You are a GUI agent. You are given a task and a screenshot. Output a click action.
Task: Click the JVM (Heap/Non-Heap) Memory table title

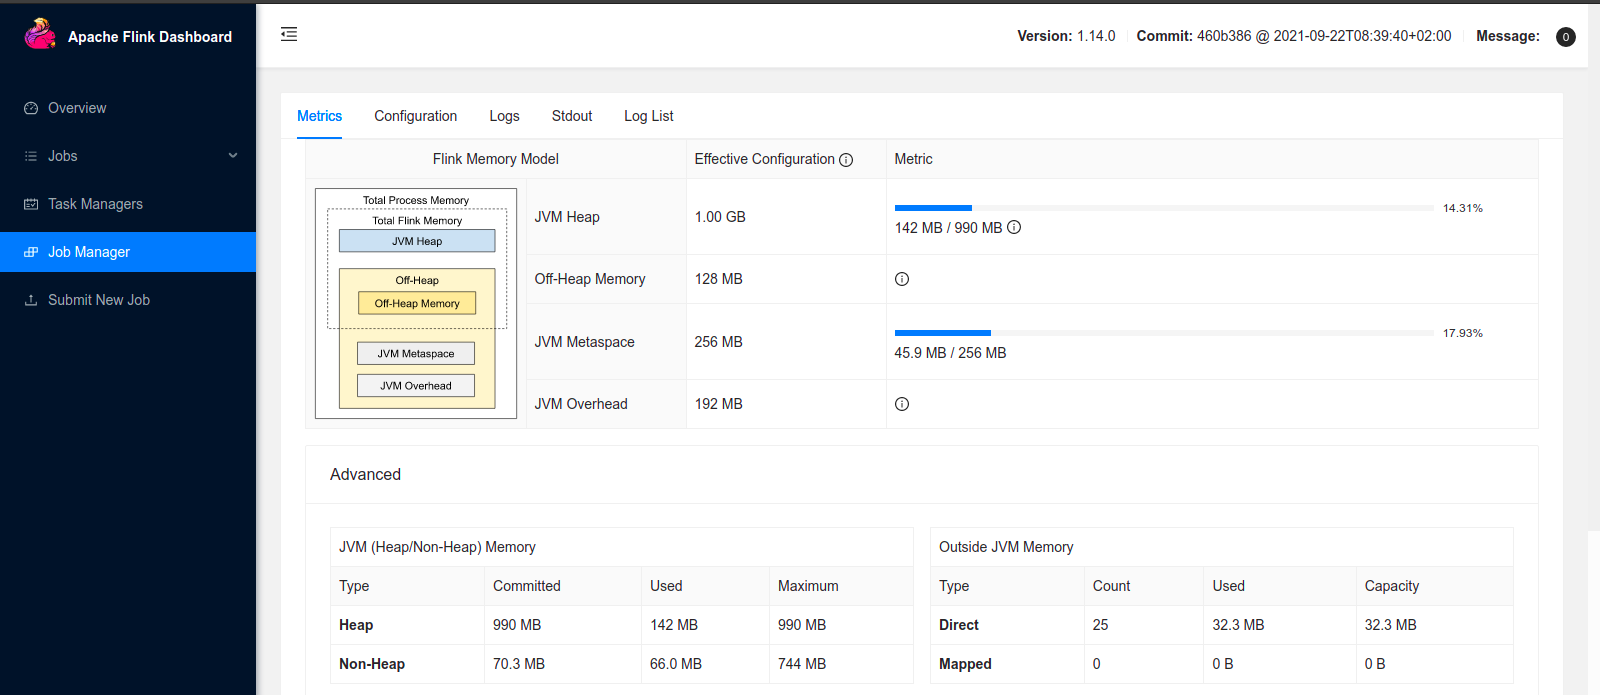437,547
